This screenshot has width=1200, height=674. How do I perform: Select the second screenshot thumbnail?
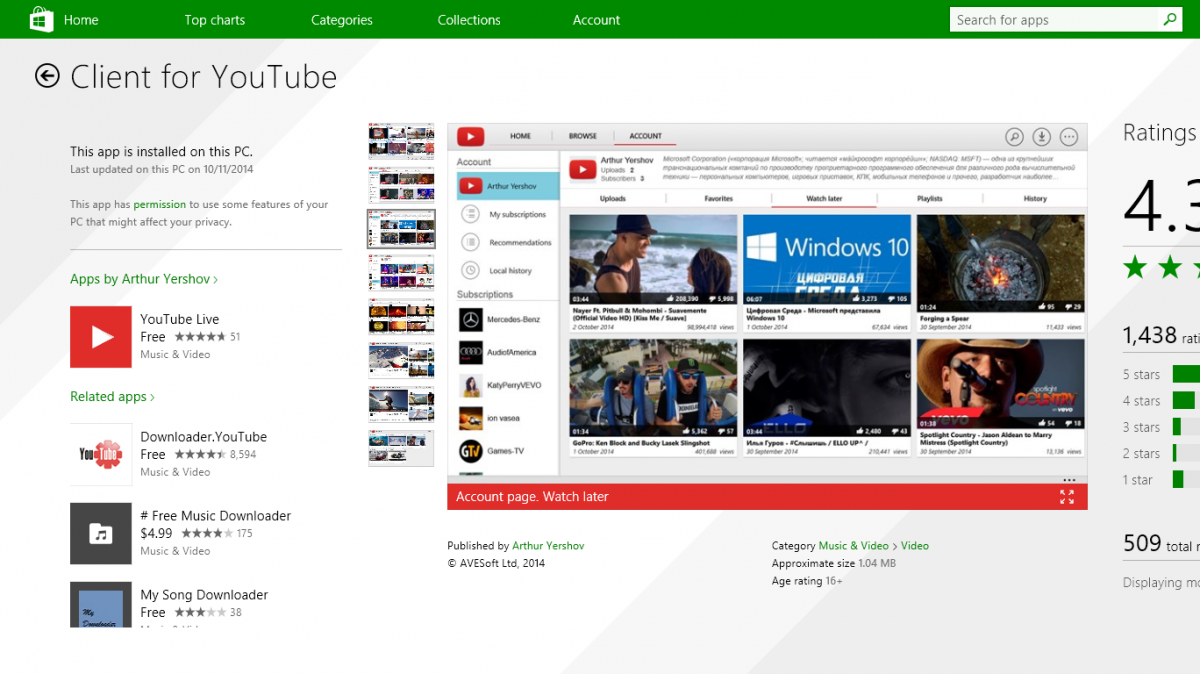pyautogui.click(x=401, y=185)
